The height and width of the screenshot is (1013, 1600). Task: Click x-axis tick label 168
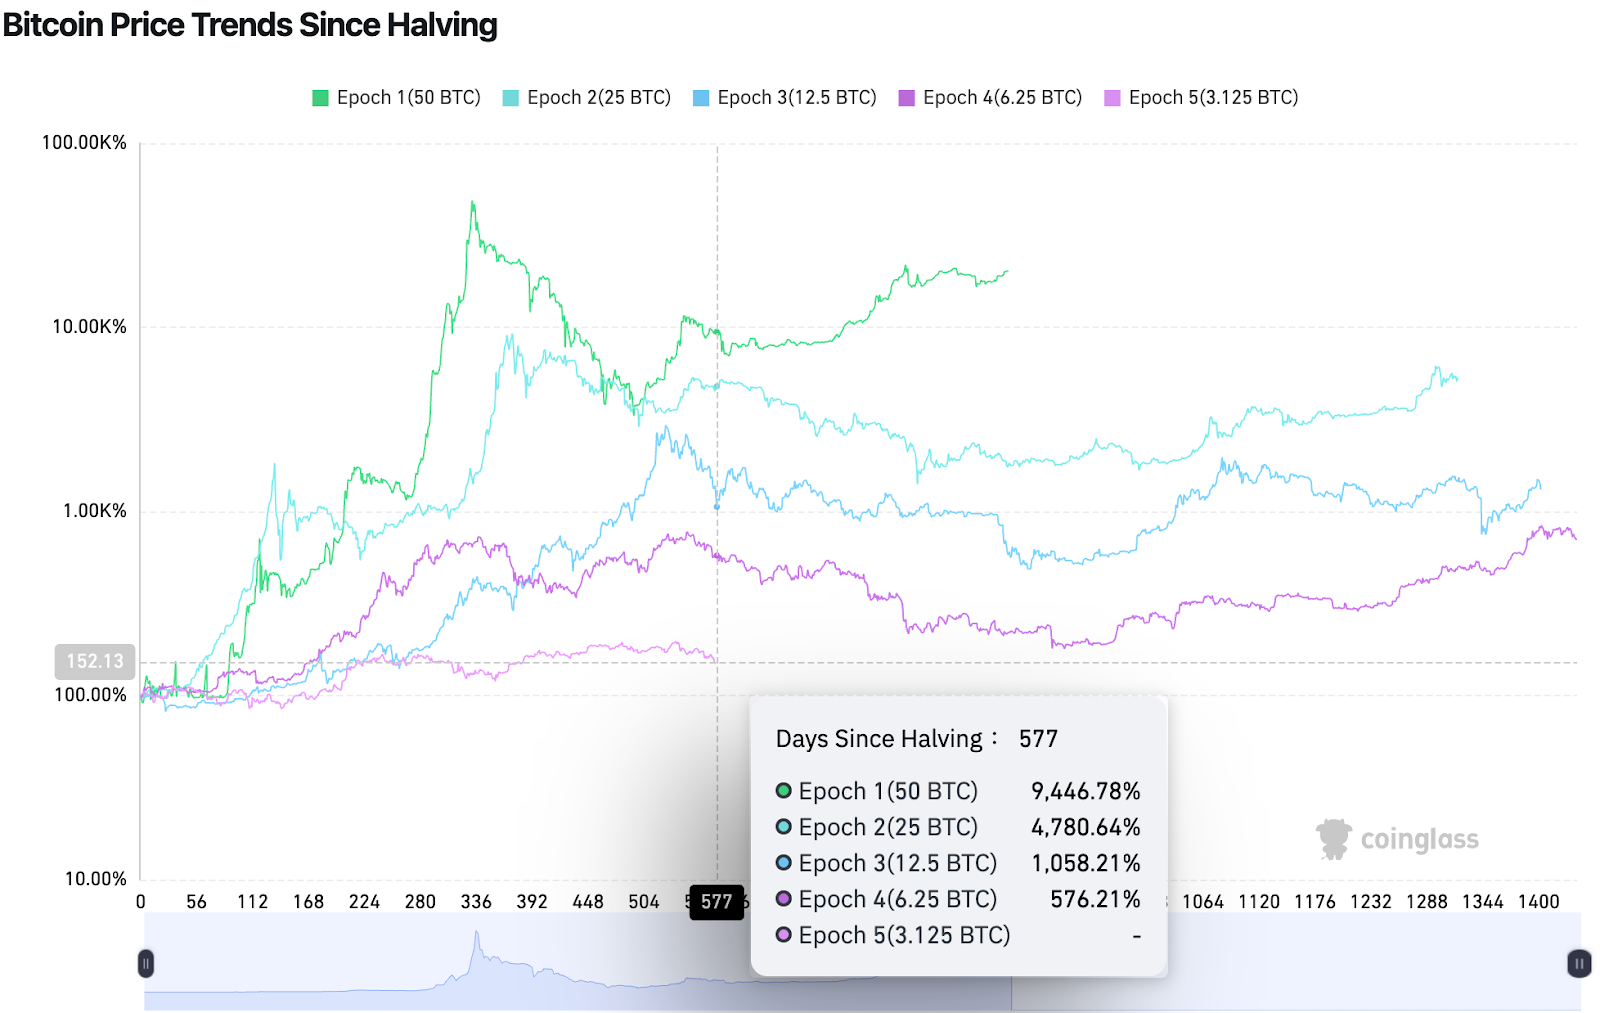(308, 901)
